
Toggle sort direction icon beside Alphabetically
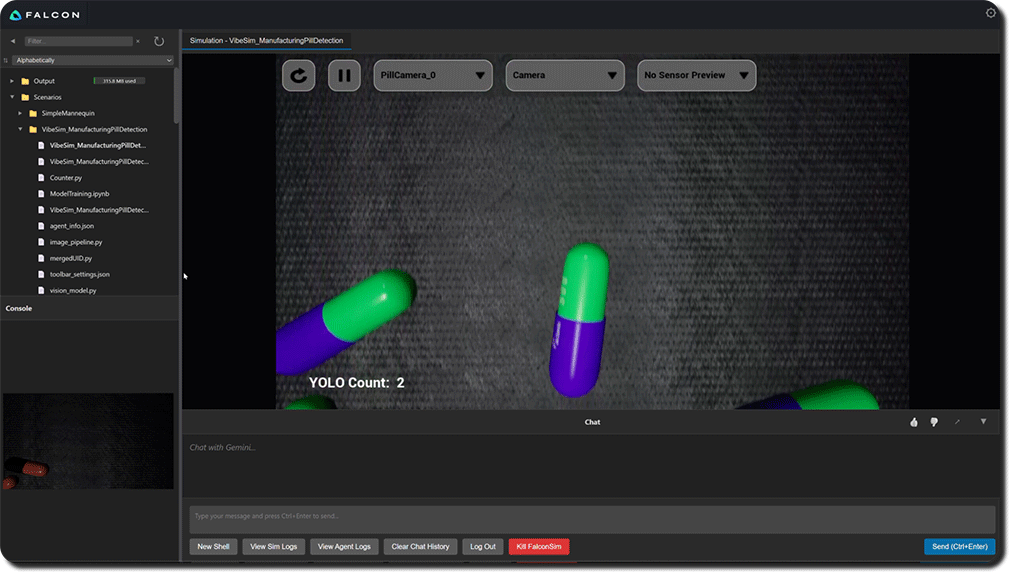[x=6, y=60]
